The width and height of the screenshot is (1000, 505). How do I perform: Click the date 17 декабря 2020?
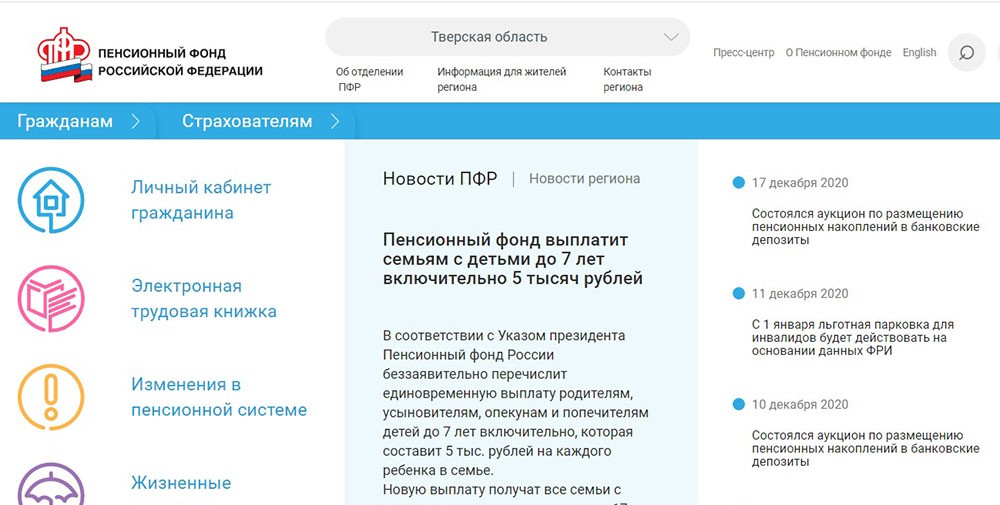pyautogui.click(x=800, y=182)
